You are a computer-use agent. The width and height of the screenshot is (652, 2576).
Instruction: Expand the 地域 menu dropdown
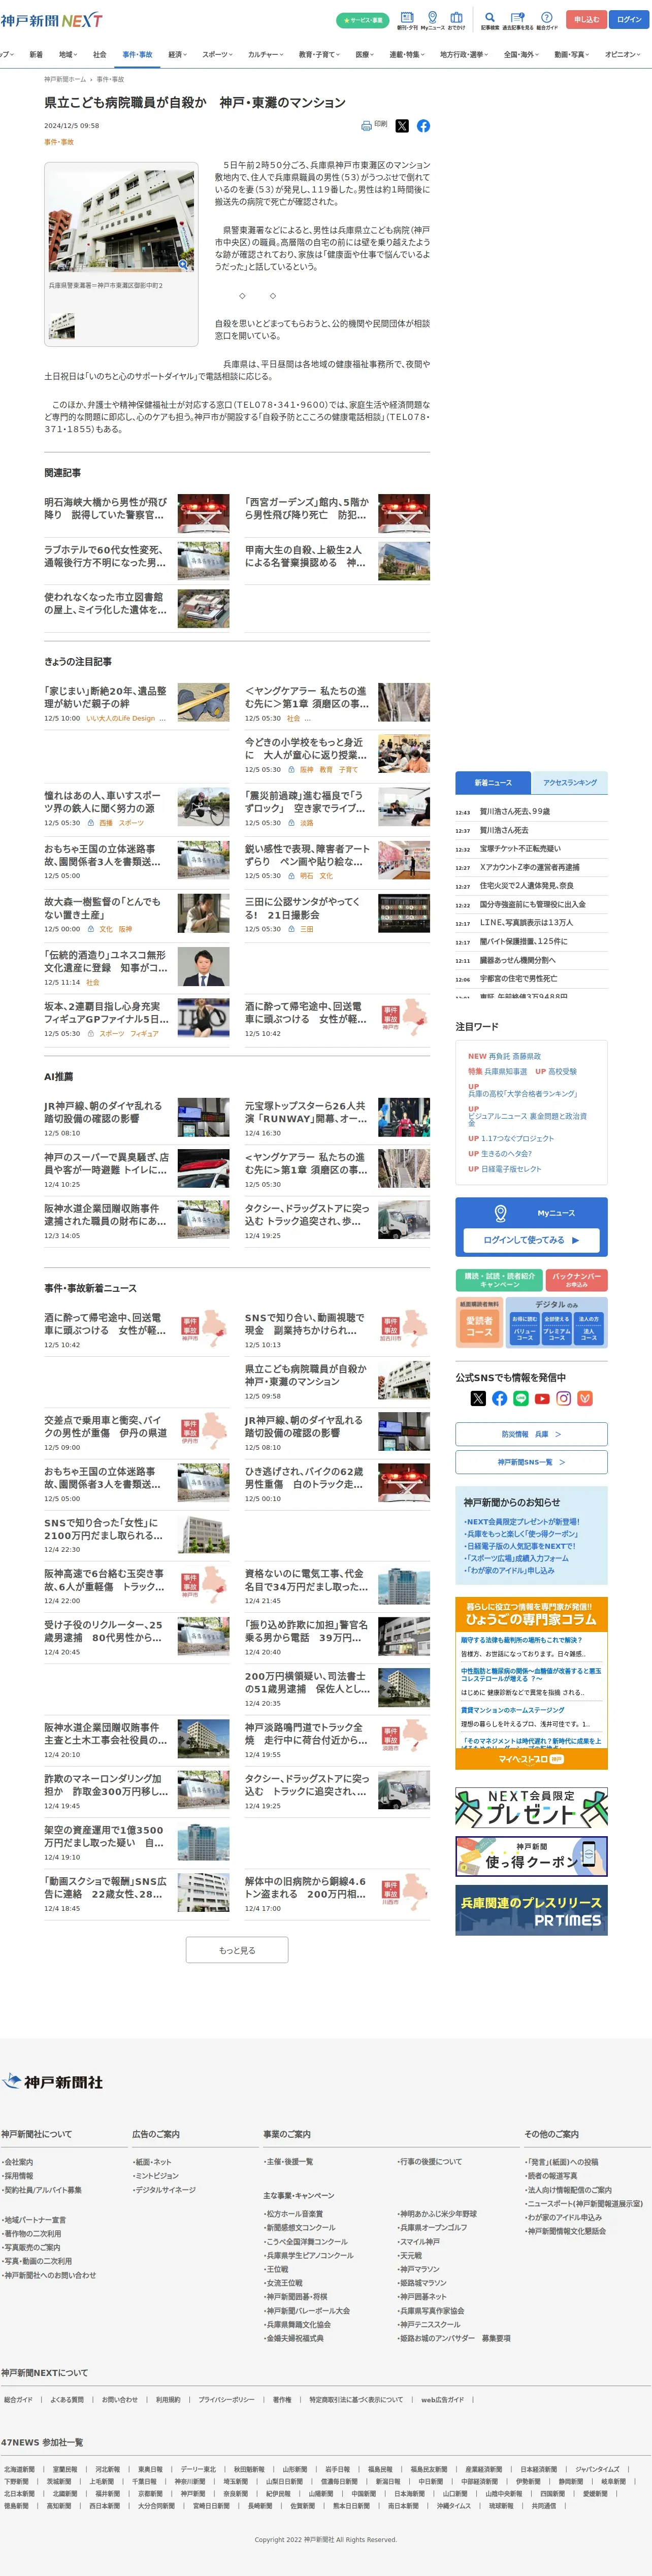click(68, 55)
